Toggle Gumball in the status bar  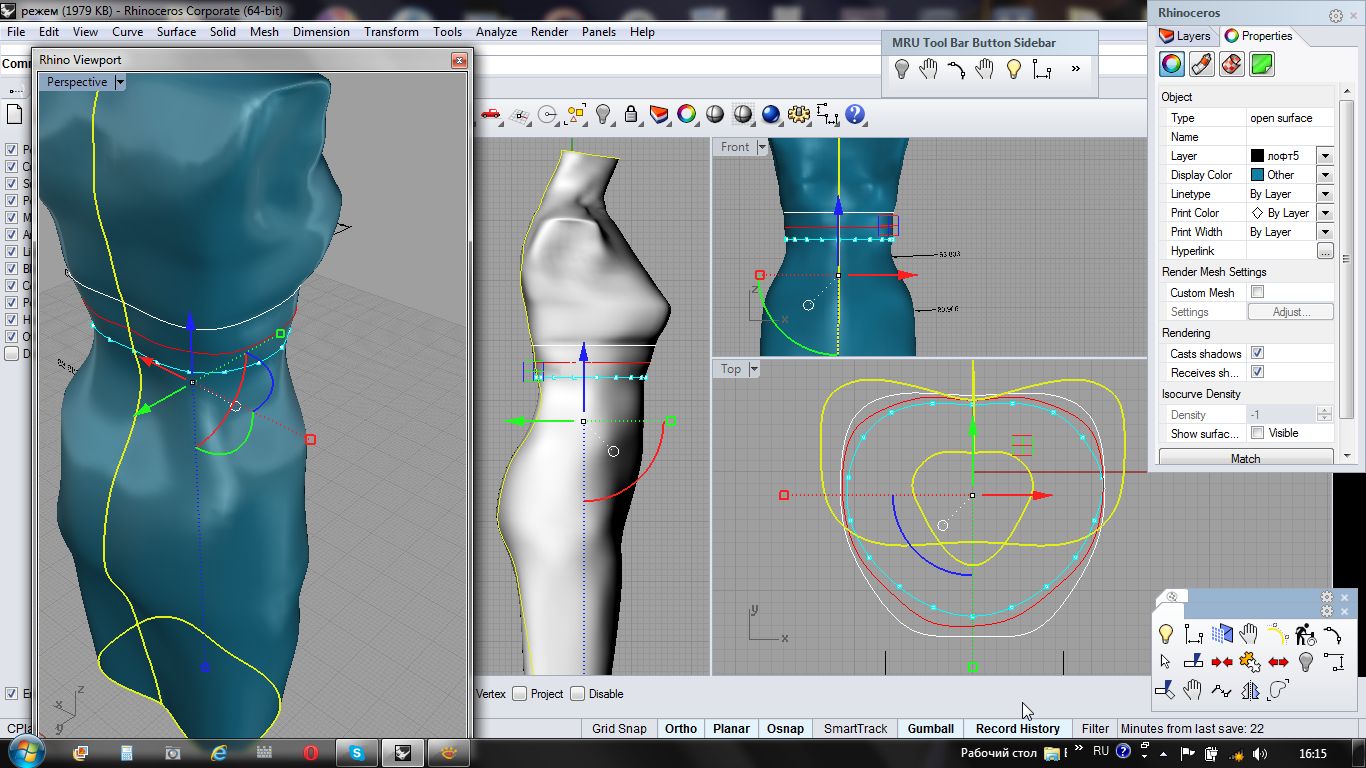click(x=930, y=729)
